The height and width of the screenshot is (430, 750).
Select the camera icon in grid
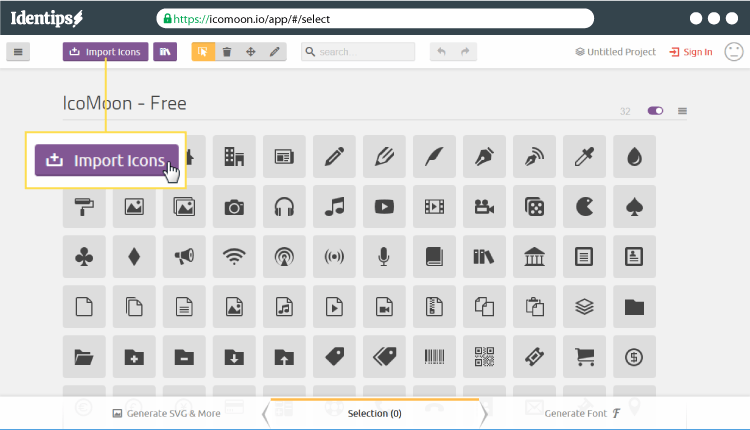(234, 207)
